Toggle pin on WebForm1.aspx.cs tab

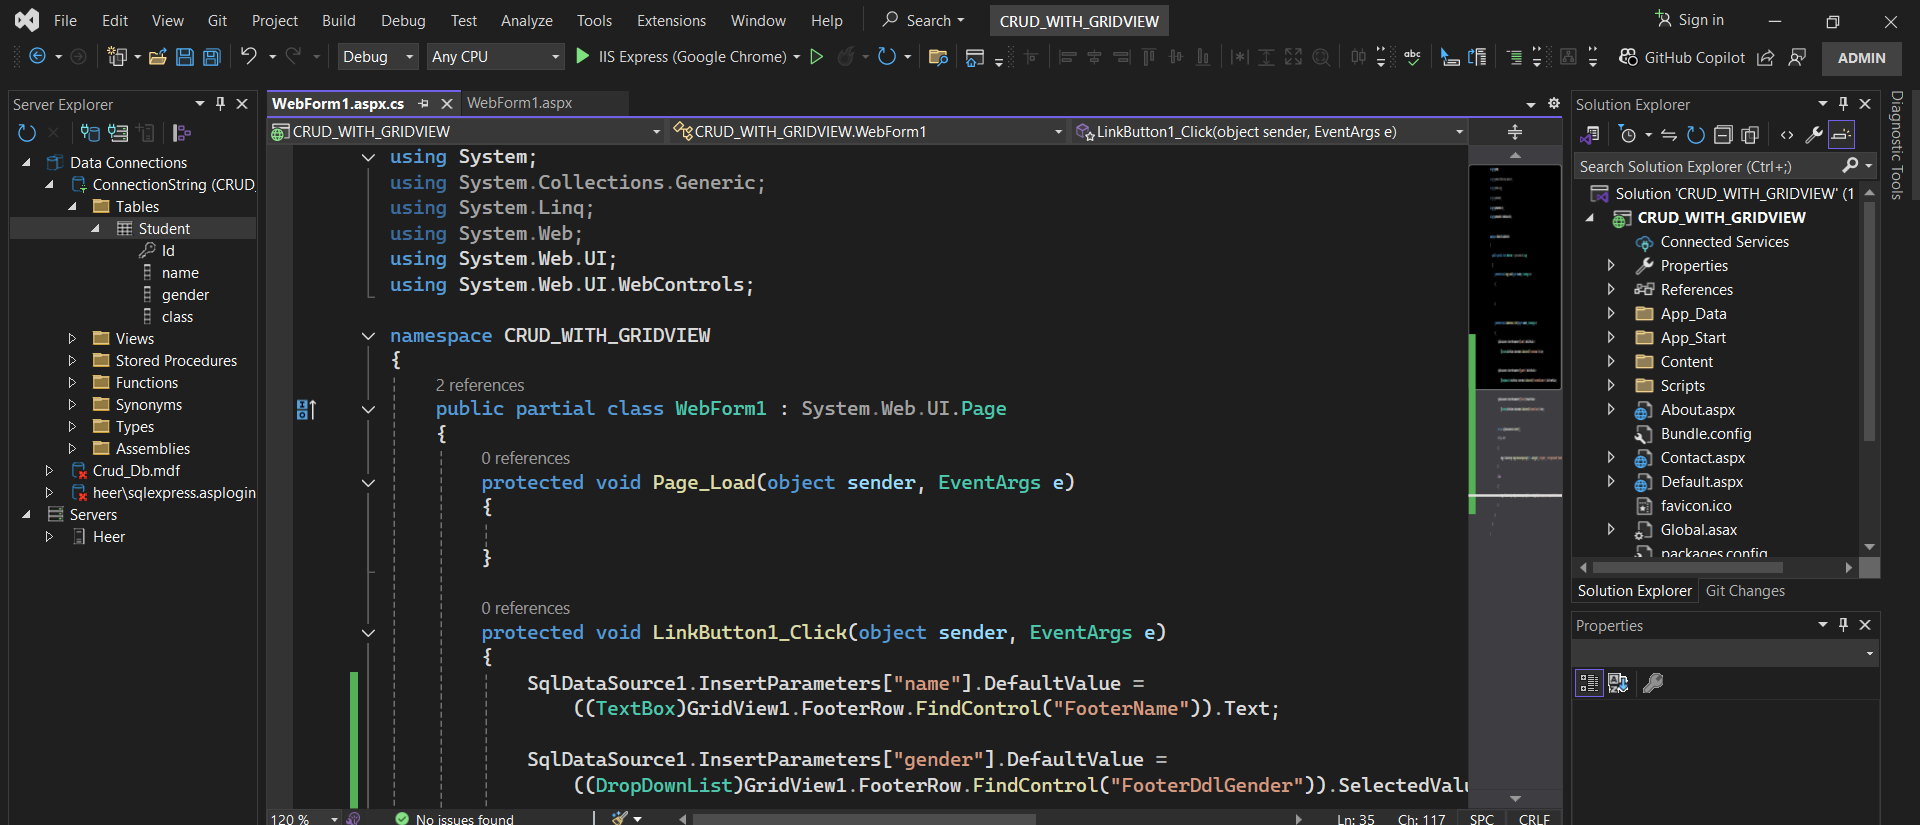[x=424, y=103]
